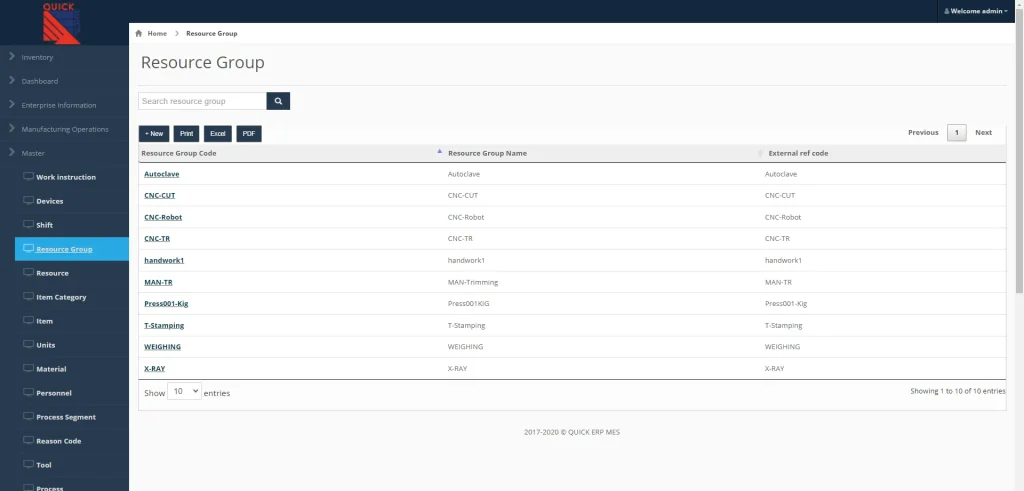Viewport: 1024px width, 491px height.
Task: Click the monitor icon beside Units
Action: [28, 344]
